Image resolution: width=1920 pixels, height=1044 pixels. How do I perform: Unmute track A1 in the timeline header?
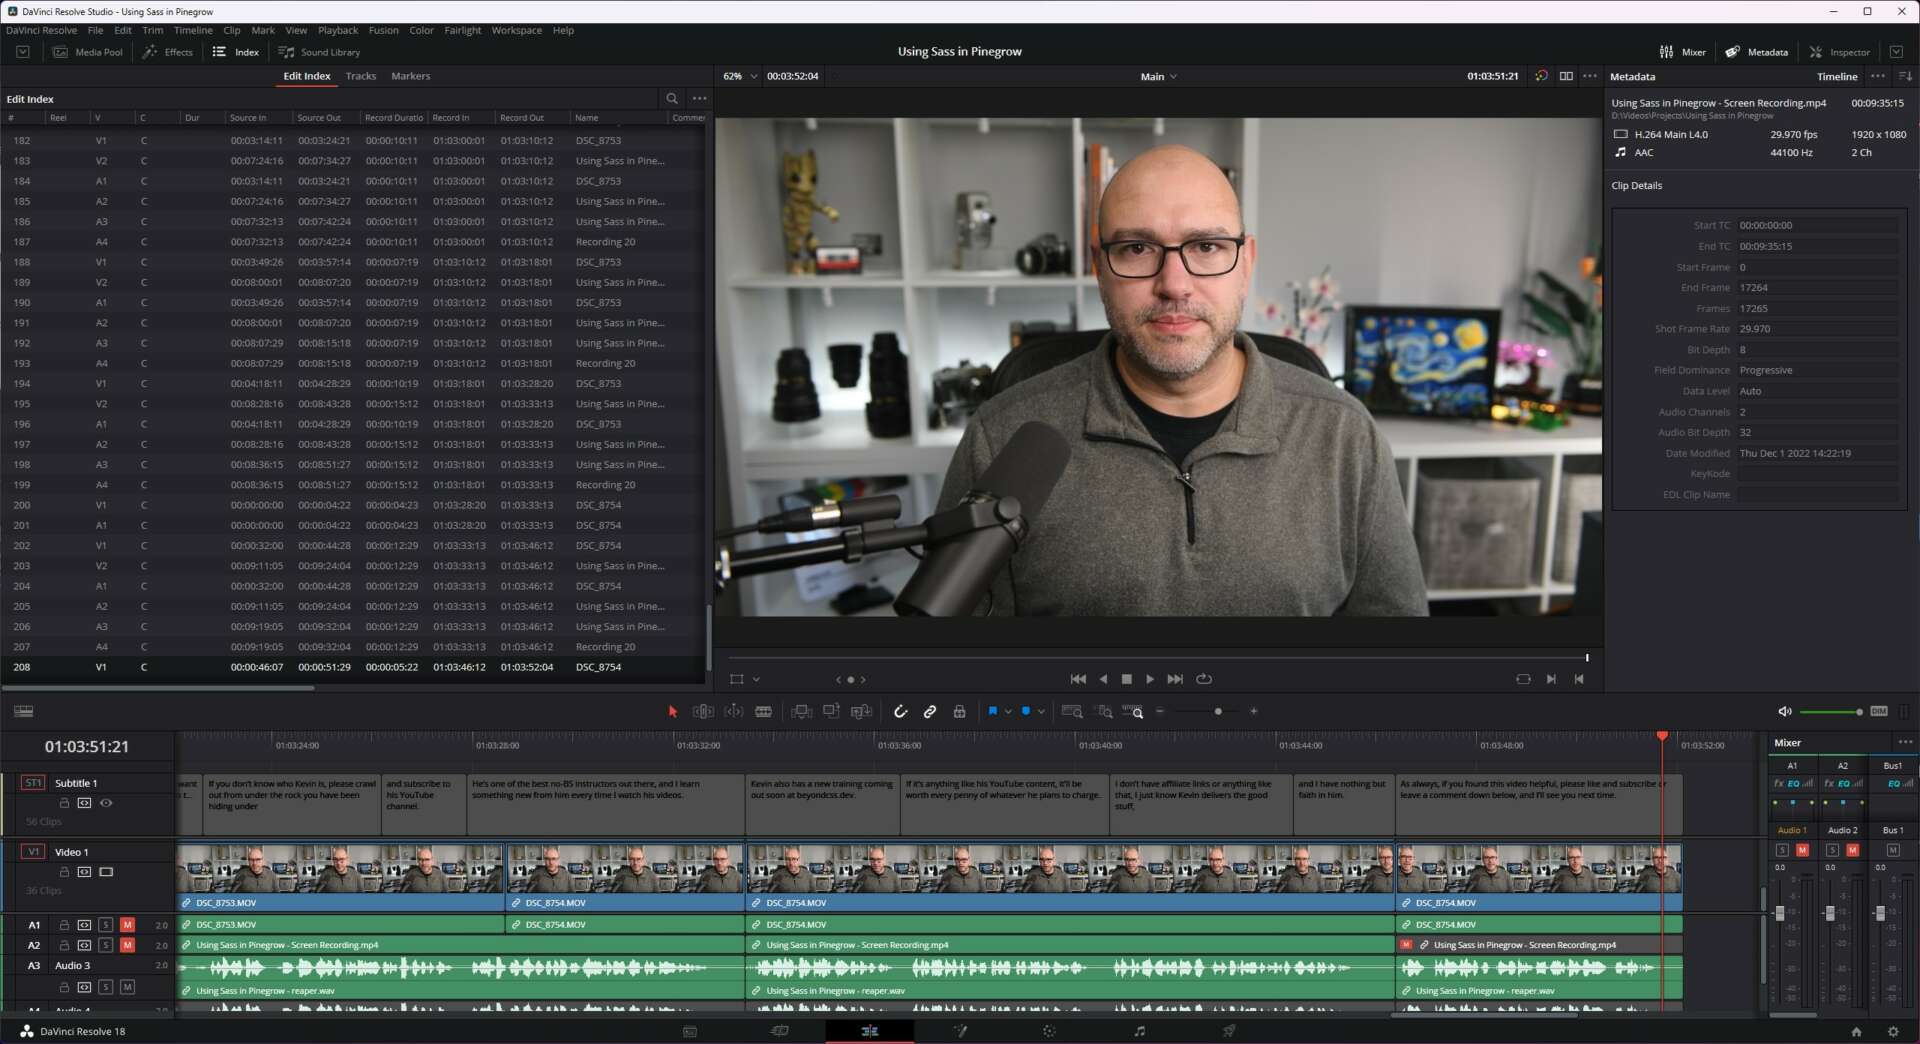127,925
